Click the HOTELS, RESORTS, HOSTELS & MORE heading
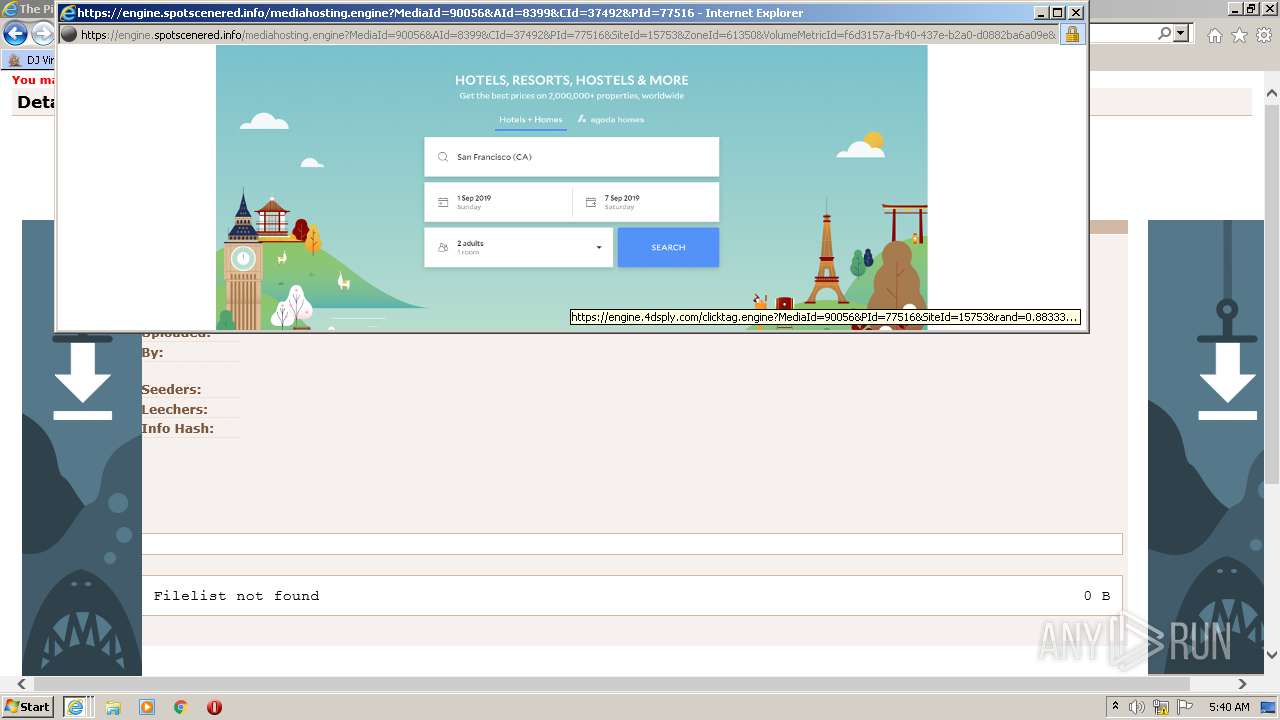This screenshot has height=720, width=1280. 572,80
